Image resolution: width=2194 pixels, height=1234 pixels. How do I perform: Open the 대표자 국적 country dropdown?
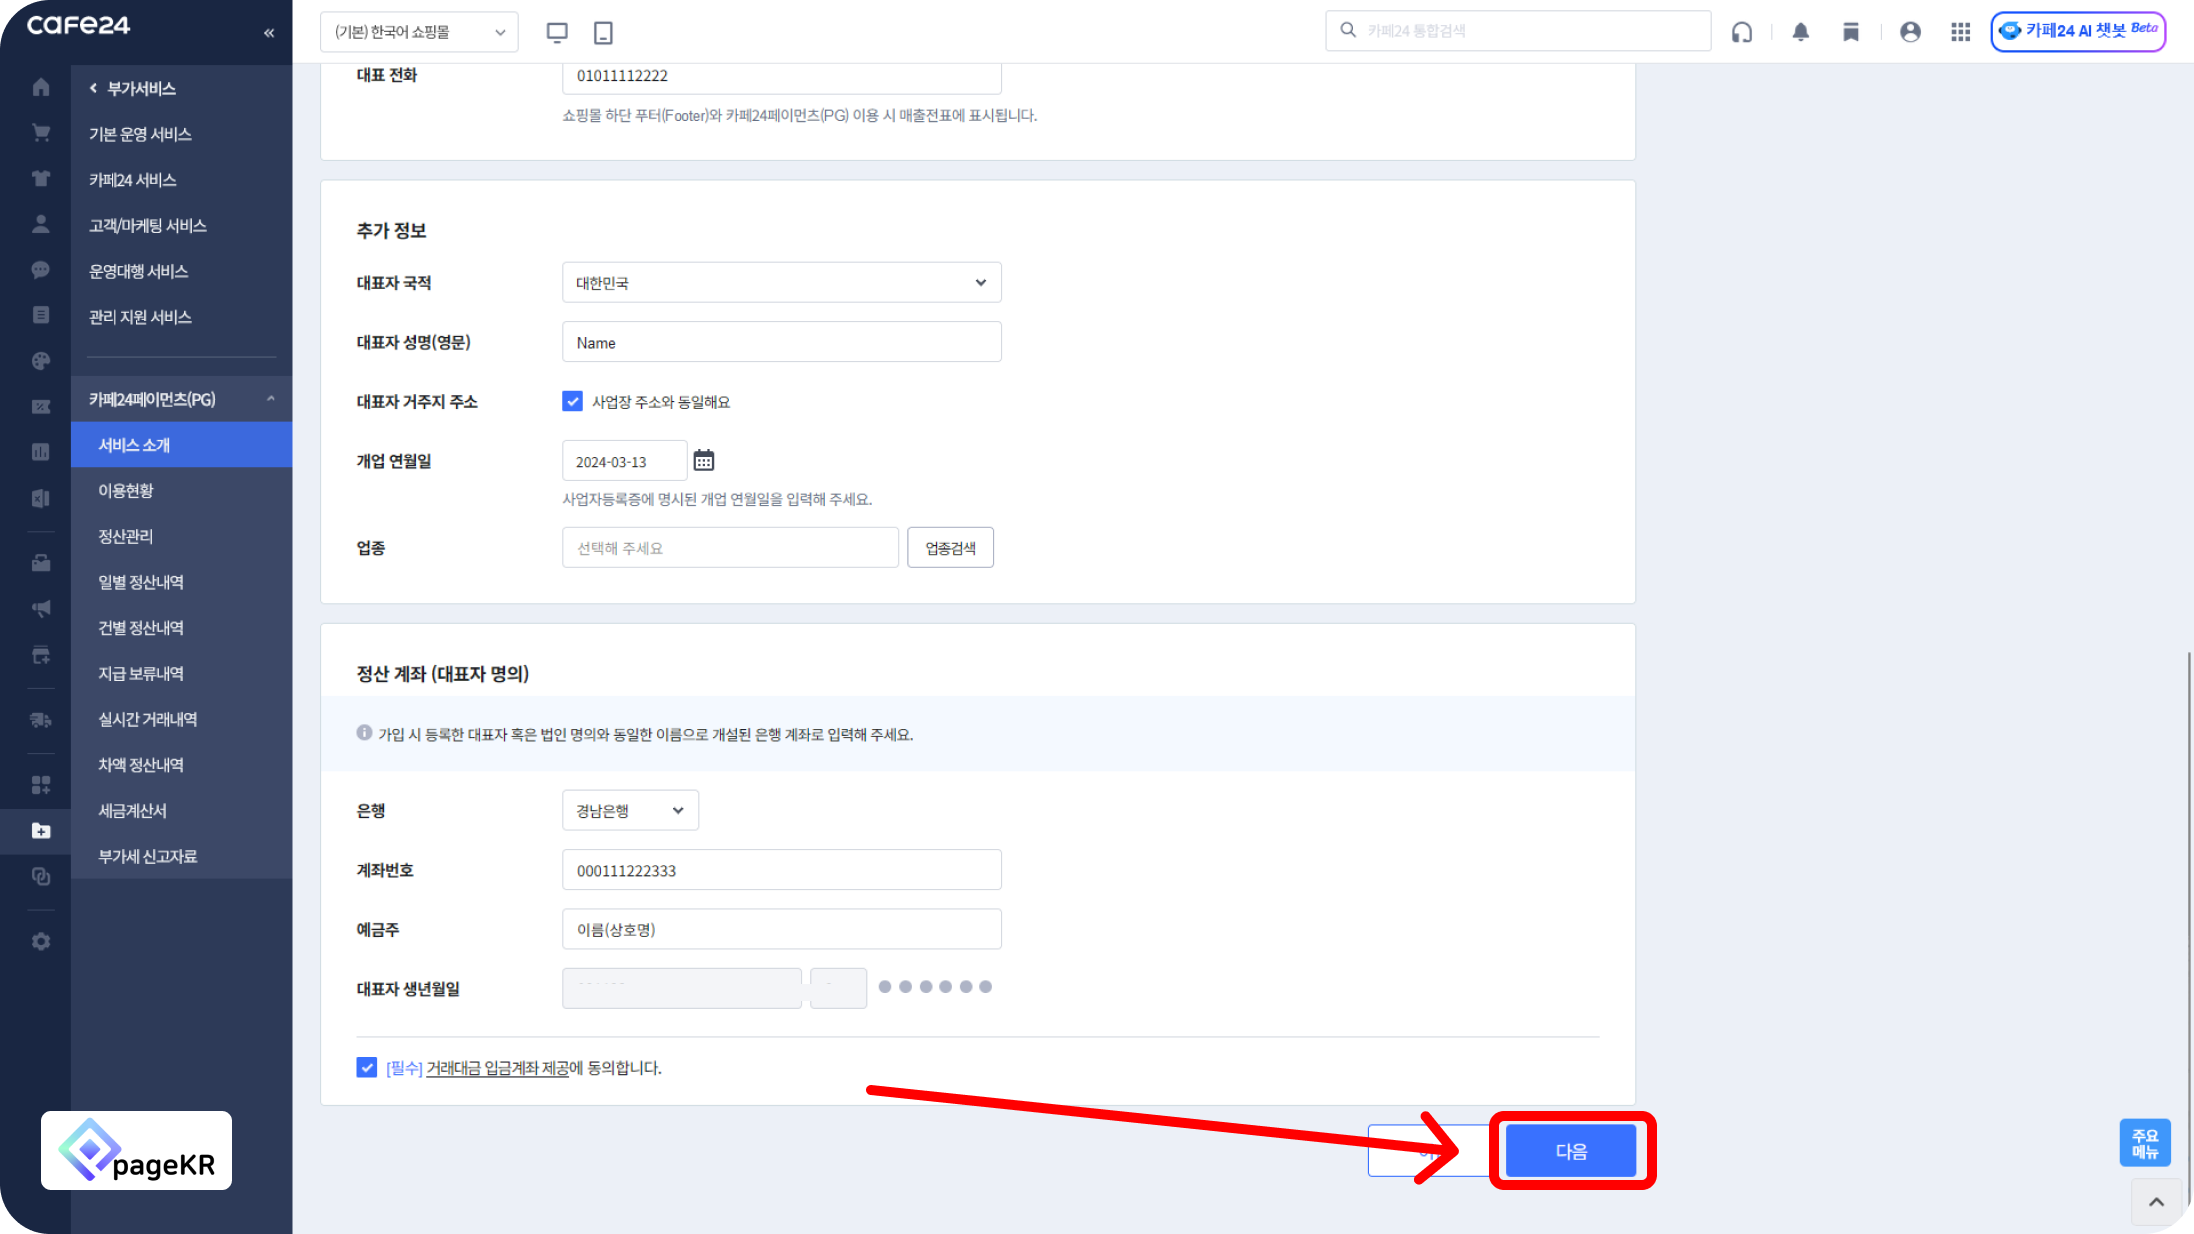pos(781,283)
